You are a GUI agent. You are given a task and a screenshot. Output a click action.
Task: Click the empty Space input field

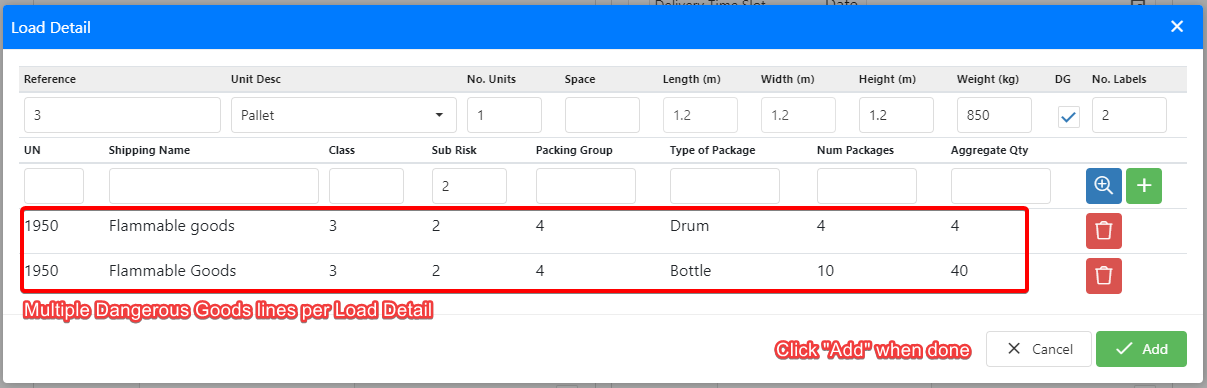(x=602, y=115)
